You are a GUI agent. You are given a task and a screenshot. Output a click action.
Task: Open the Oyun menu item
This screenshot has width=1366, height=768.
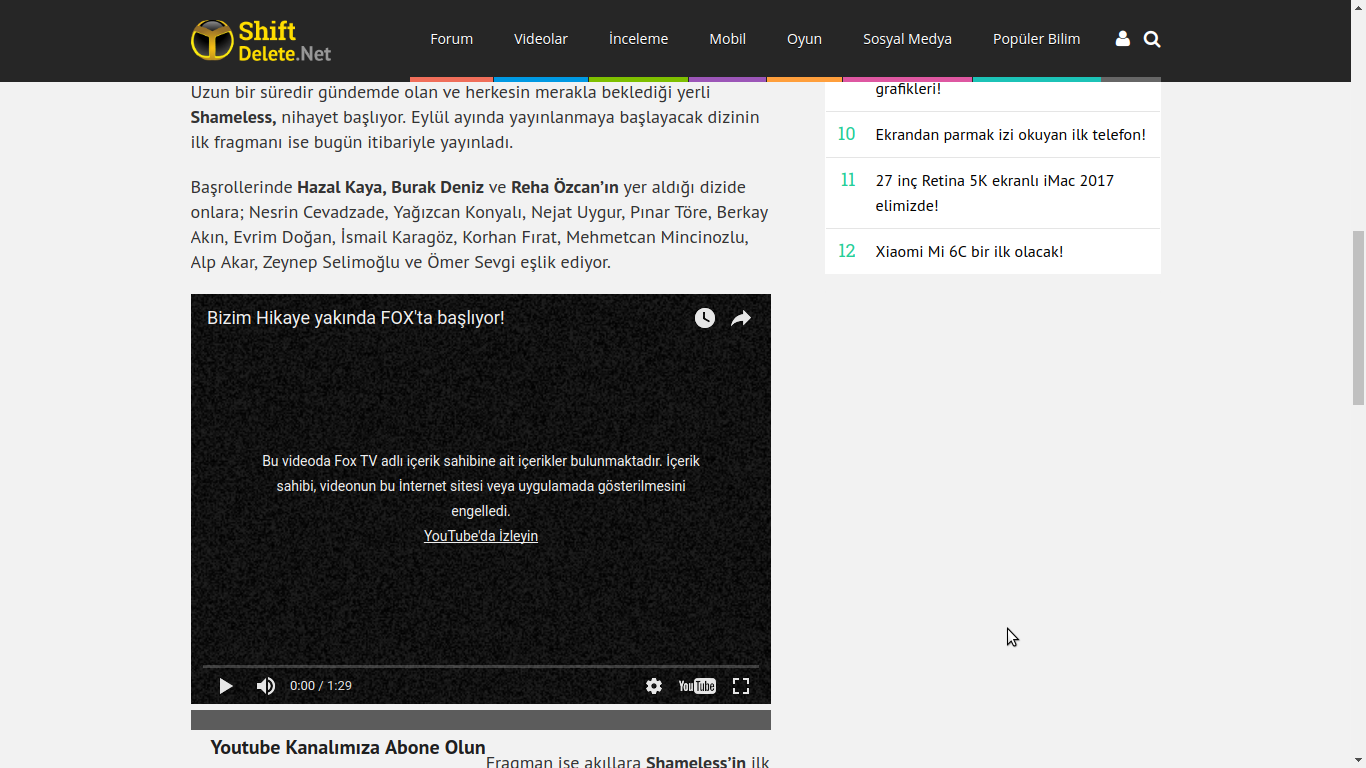(804, 39)
